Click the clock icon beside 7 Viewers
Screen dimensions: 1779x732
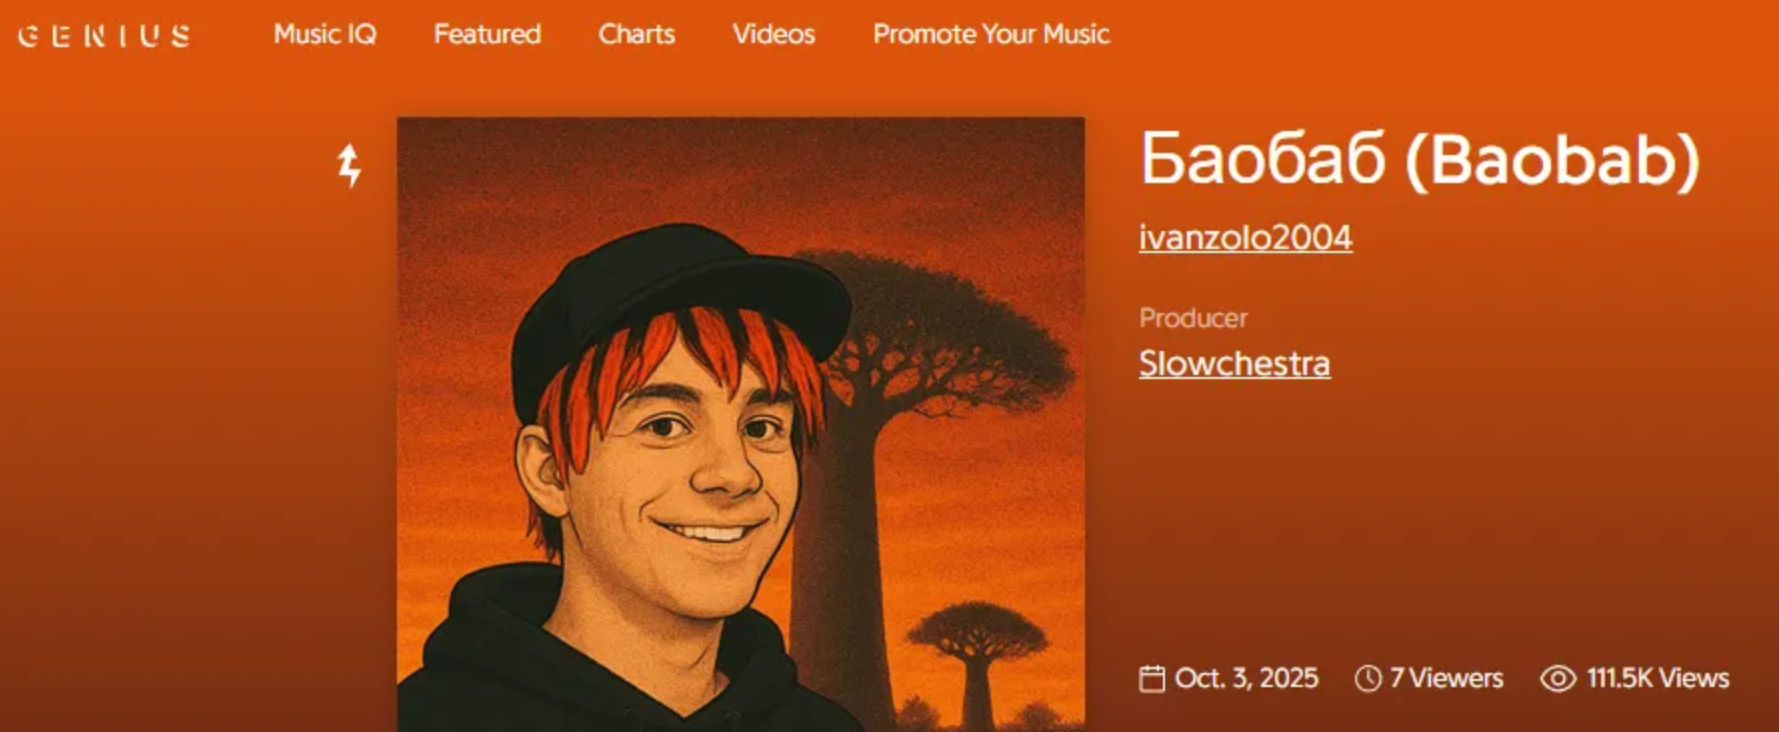[1368, 679]
